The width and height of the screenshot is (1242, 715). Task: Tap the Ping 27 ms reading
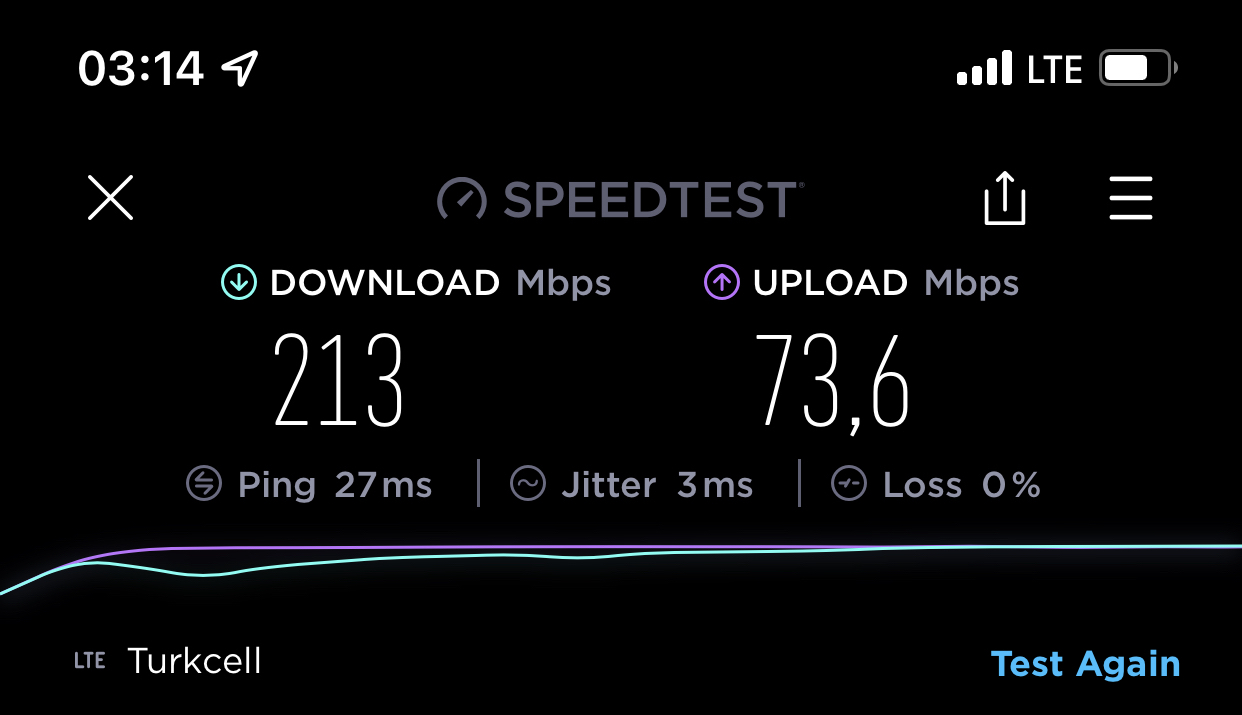(335, 486)
